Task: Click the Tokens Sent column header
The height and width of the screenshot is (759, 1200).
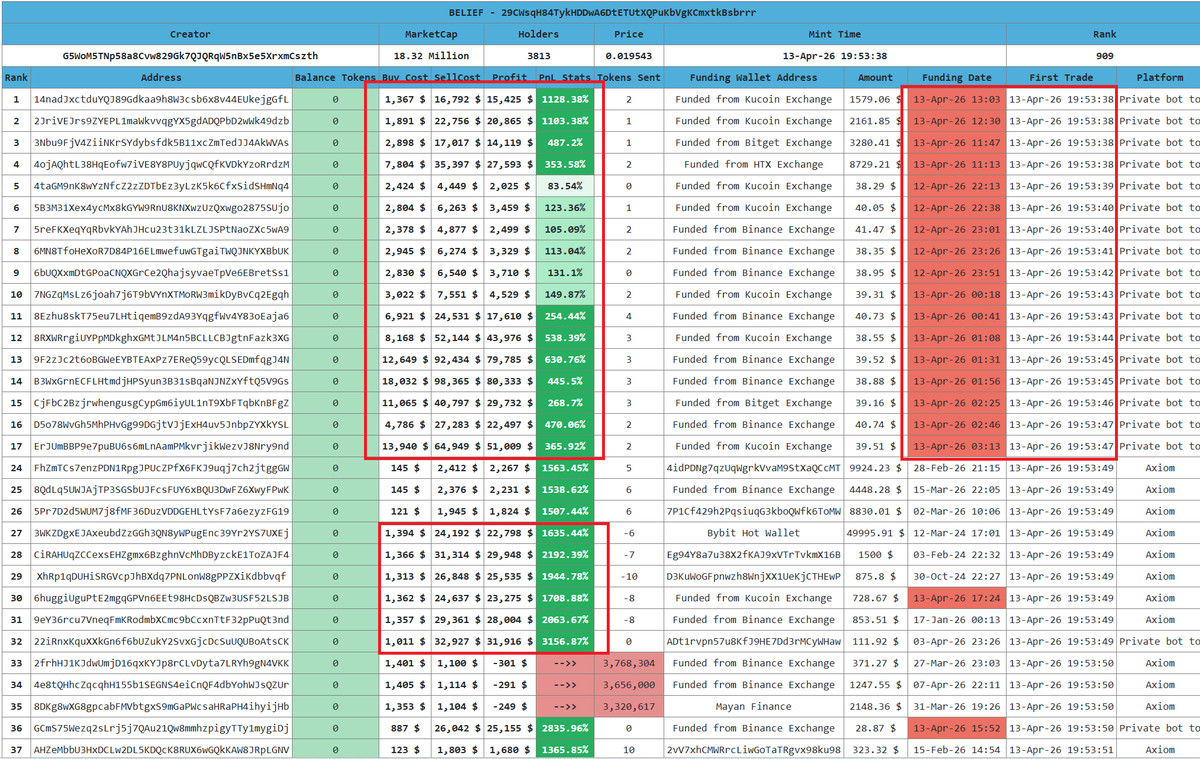Action: click(x=628, y=77)
